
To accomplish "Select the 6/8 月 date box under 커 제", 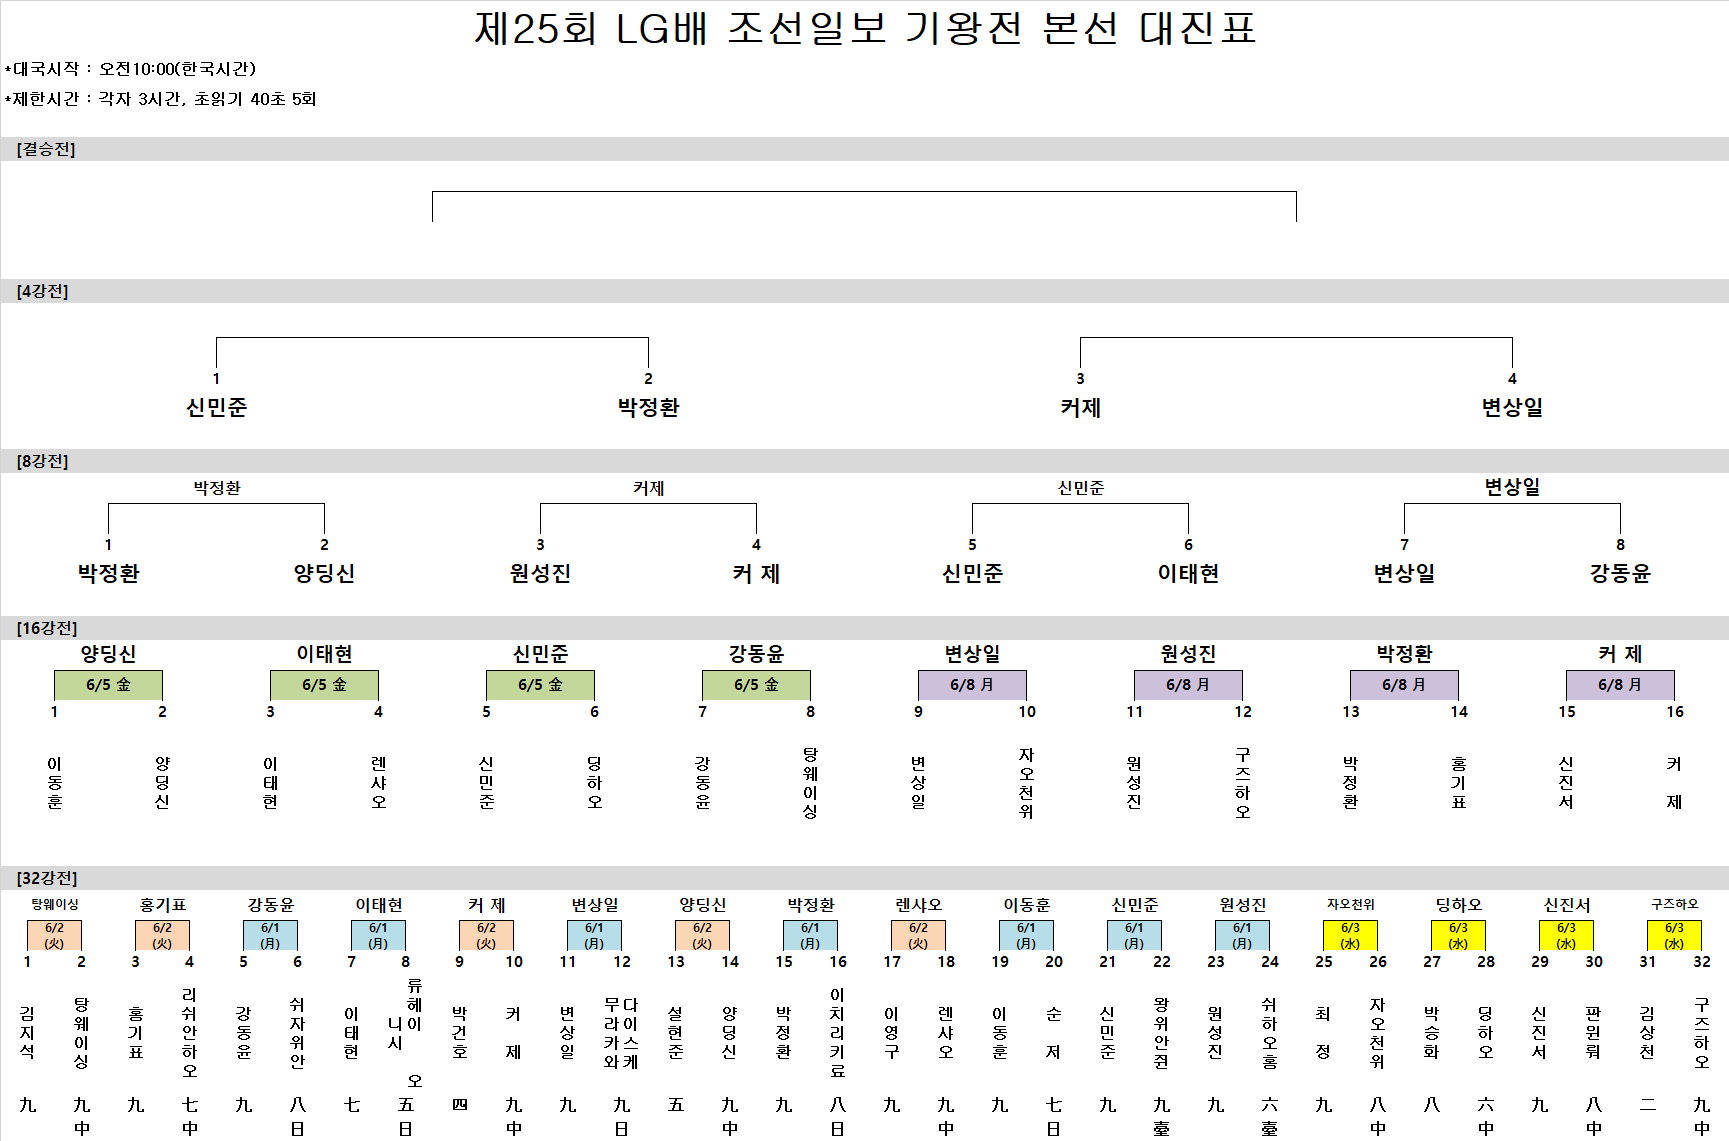I will (x=1620, y=685).
